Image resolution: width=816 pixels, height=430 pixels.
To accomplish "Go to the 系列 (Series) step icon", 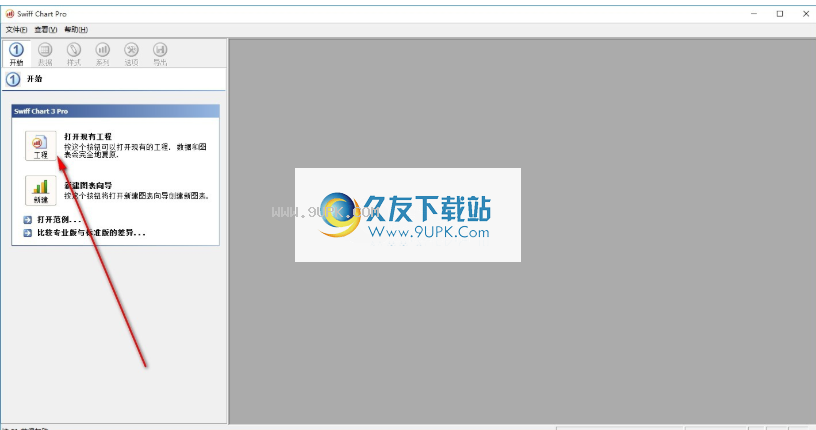I will 103,54.
